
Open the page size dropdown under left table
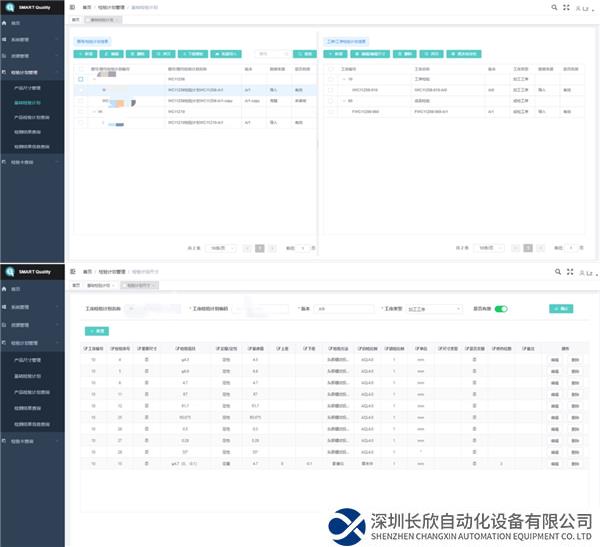221,246
